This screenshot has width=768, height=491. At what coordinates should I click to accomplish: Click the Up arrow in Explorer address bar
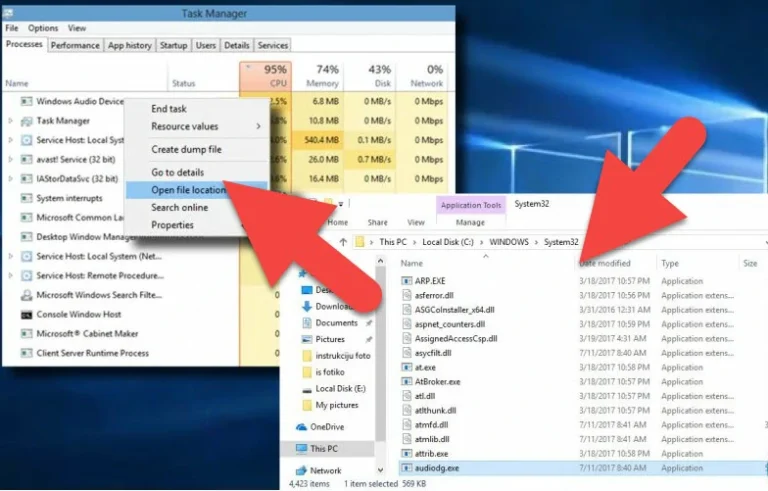[344, 242]
